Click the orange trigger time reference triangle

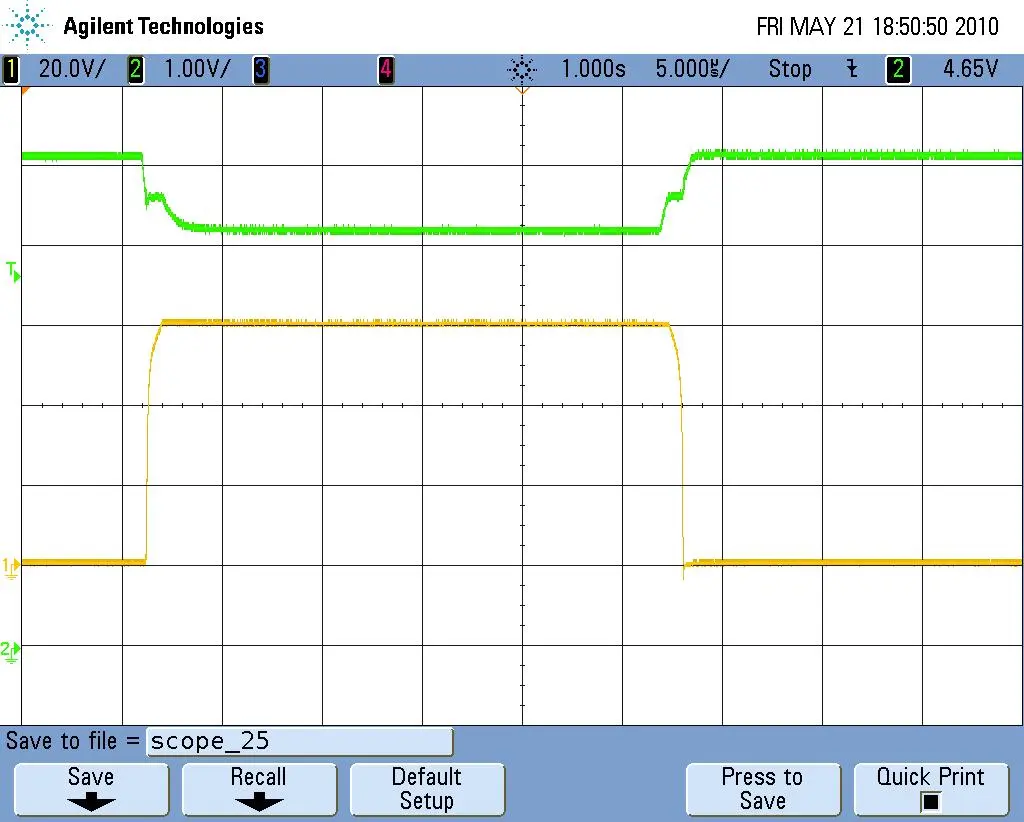click(x=522, y=91)
